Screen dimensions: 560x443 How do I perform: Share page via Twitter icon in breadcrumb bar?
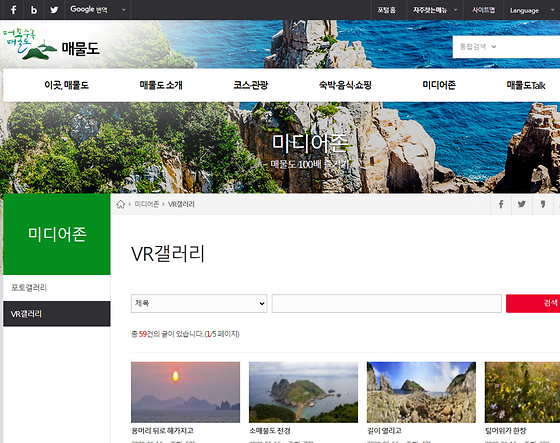pos(522,204)
